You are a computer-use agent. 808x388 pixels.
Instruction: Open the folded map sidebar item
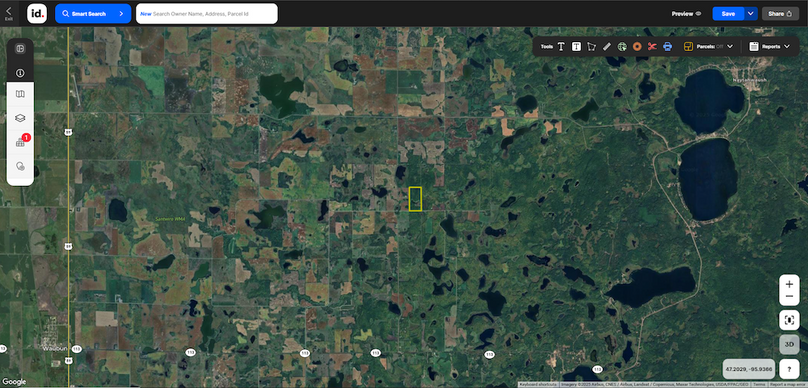pos(20,94)
